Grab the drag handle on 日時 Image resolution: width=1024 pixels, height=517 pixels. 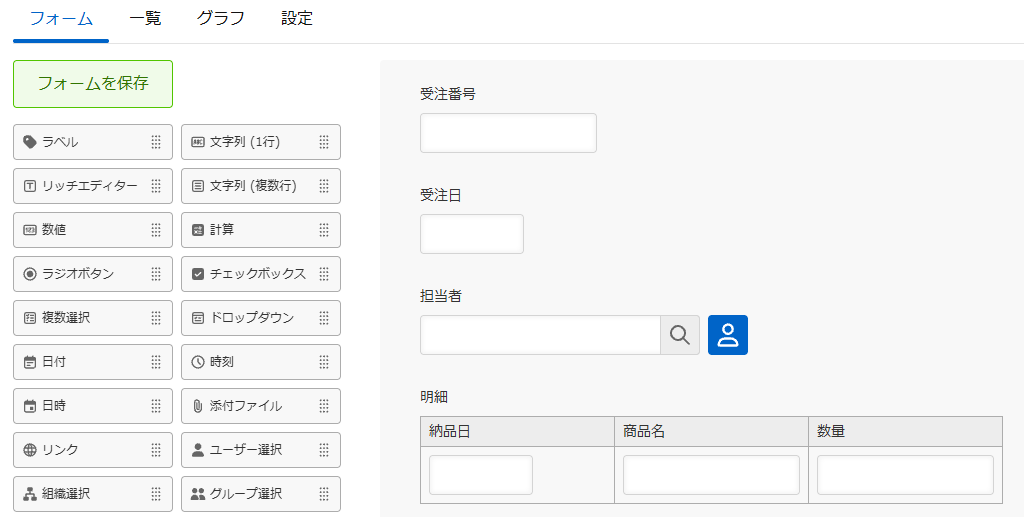pos(155,406)
